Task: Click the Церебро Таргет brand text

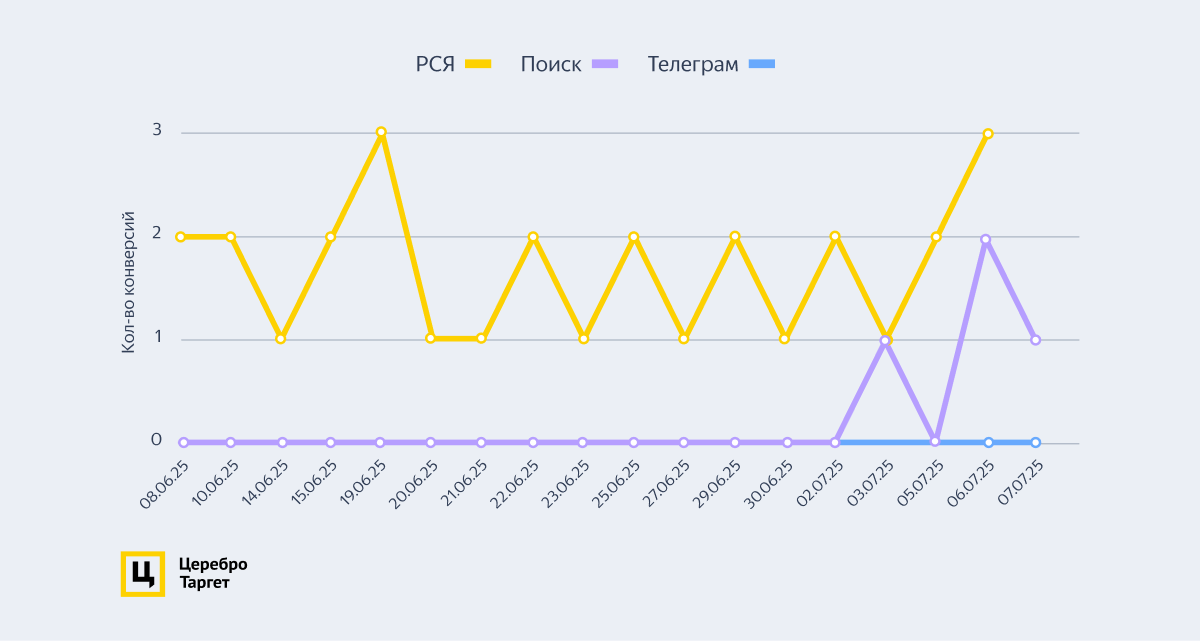Action: (x=212, y=573)
